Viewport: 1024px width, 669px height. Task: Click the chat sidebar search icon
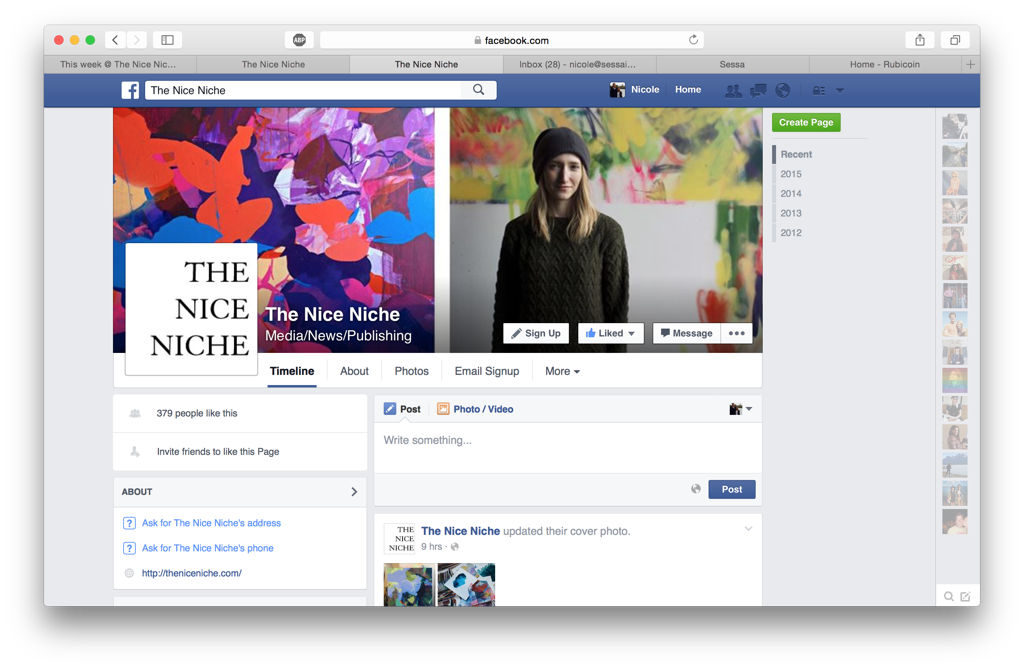click(948, 596)
